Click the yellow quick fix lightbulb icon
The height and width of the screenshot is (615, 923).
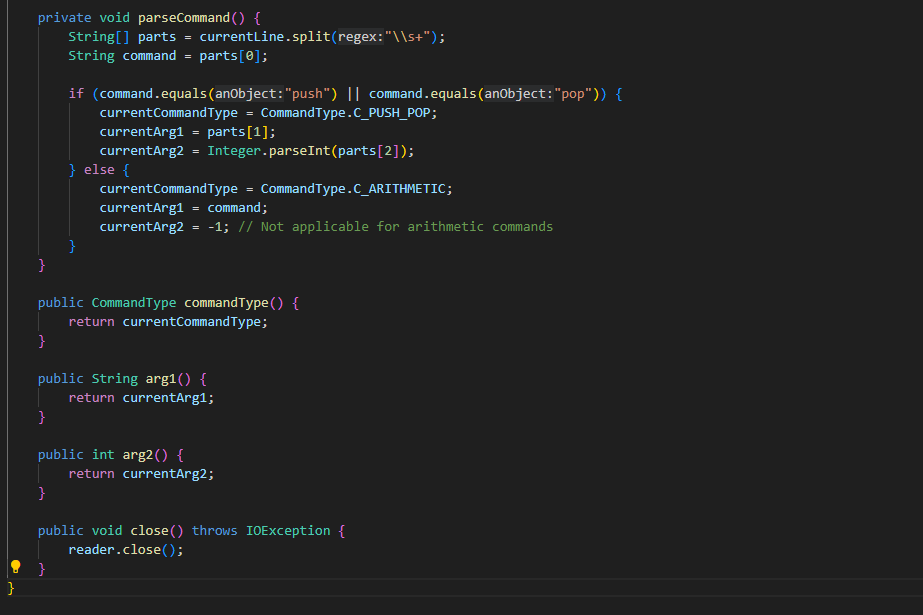[x=15, y=566]
